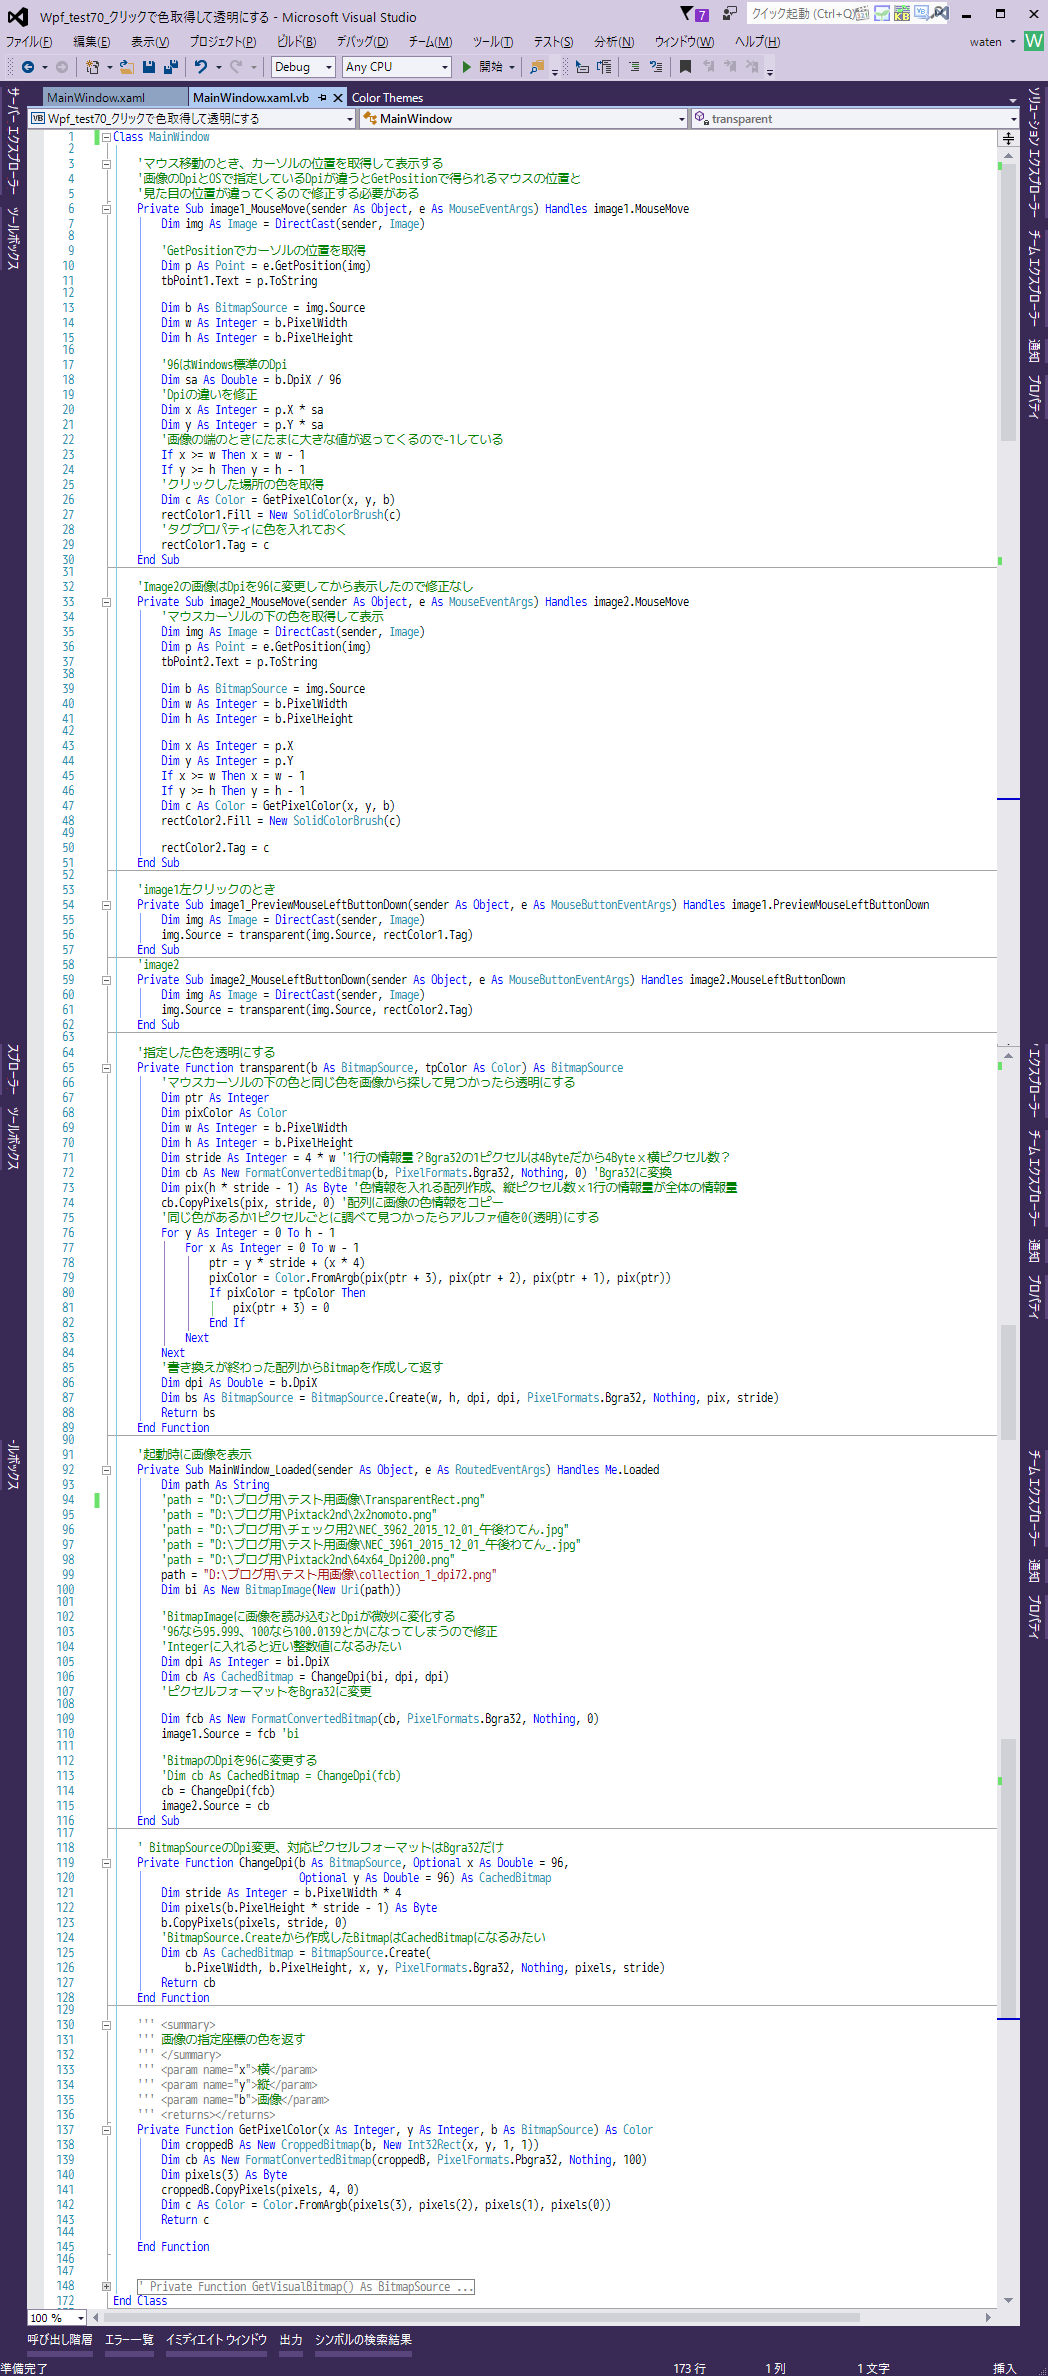
Task: Collapse MainWindow_Loaded sub at line 92
Action: pyautogui.click(x=106, y=1470)
